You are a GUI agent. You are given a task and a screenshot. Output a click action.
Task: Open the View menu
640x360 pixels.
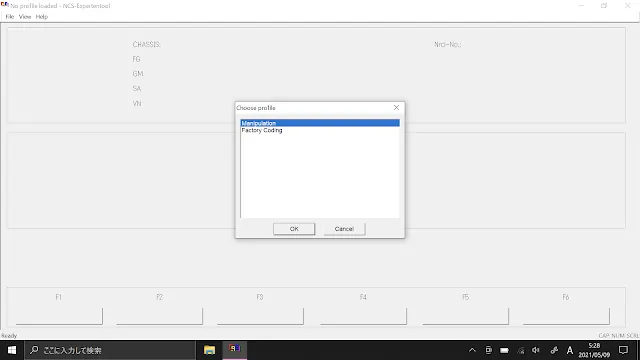pyautogui.click(x=25, y=17)
